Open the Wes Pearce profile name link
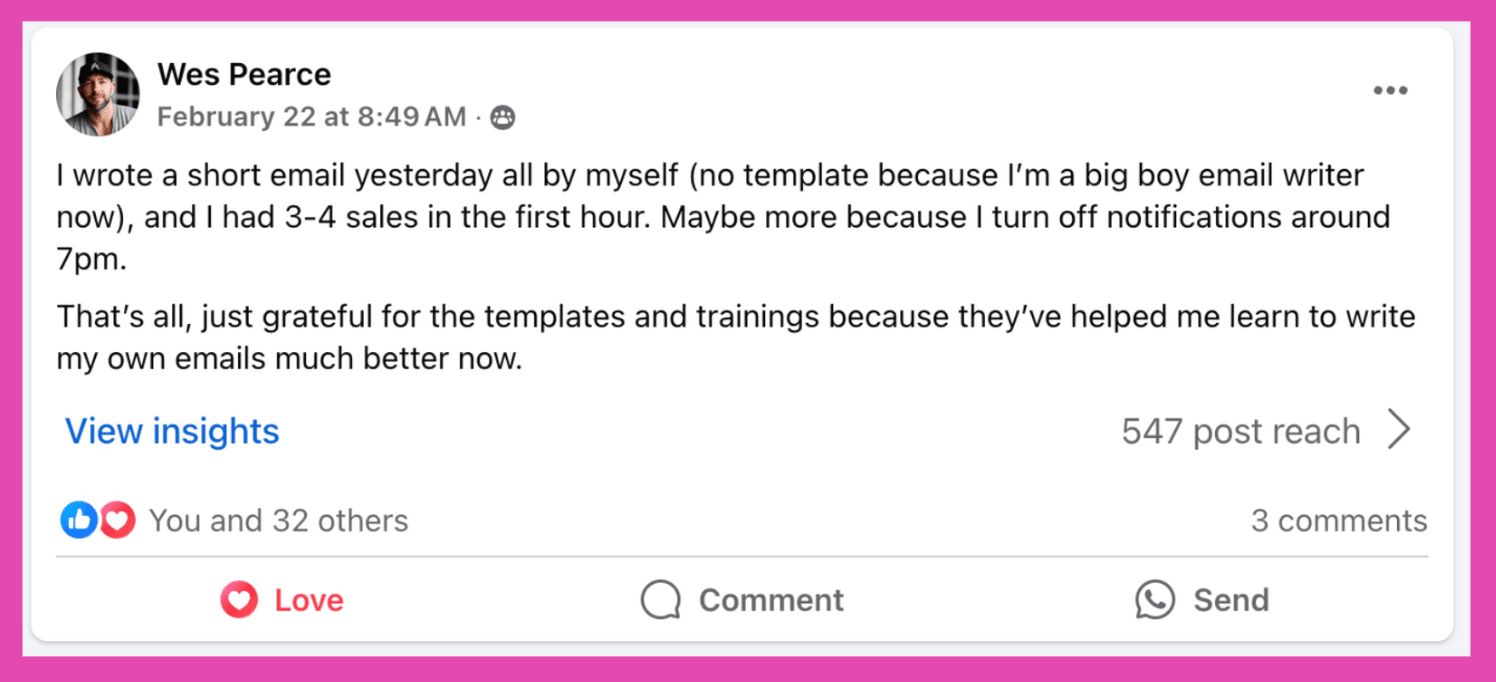Viewport: 1496px width, 682px height. tap(244, 74)
